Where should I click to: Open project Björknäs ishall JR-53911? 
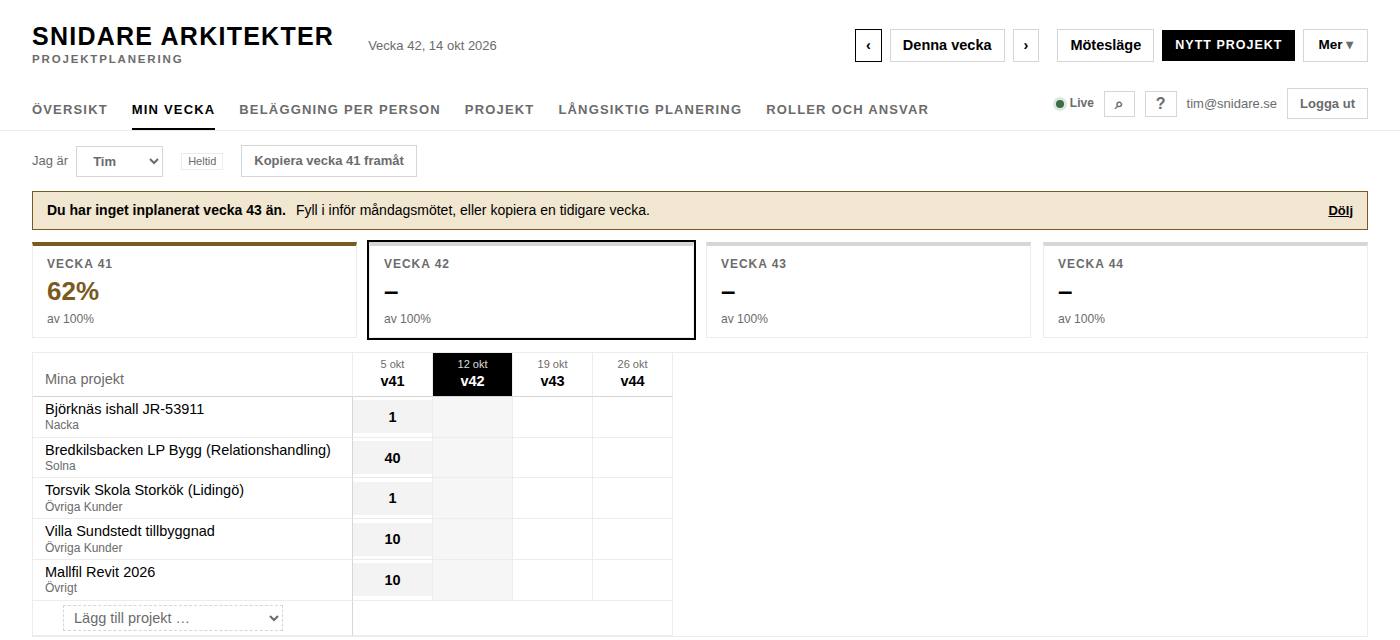(x=124, y=409)
